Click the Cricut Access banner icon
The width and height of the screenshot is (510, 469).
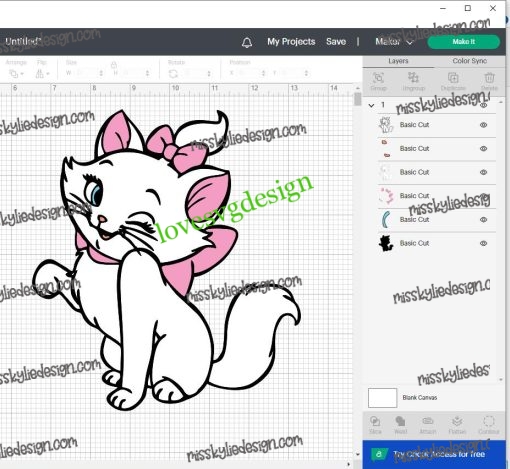click(378, 454)
